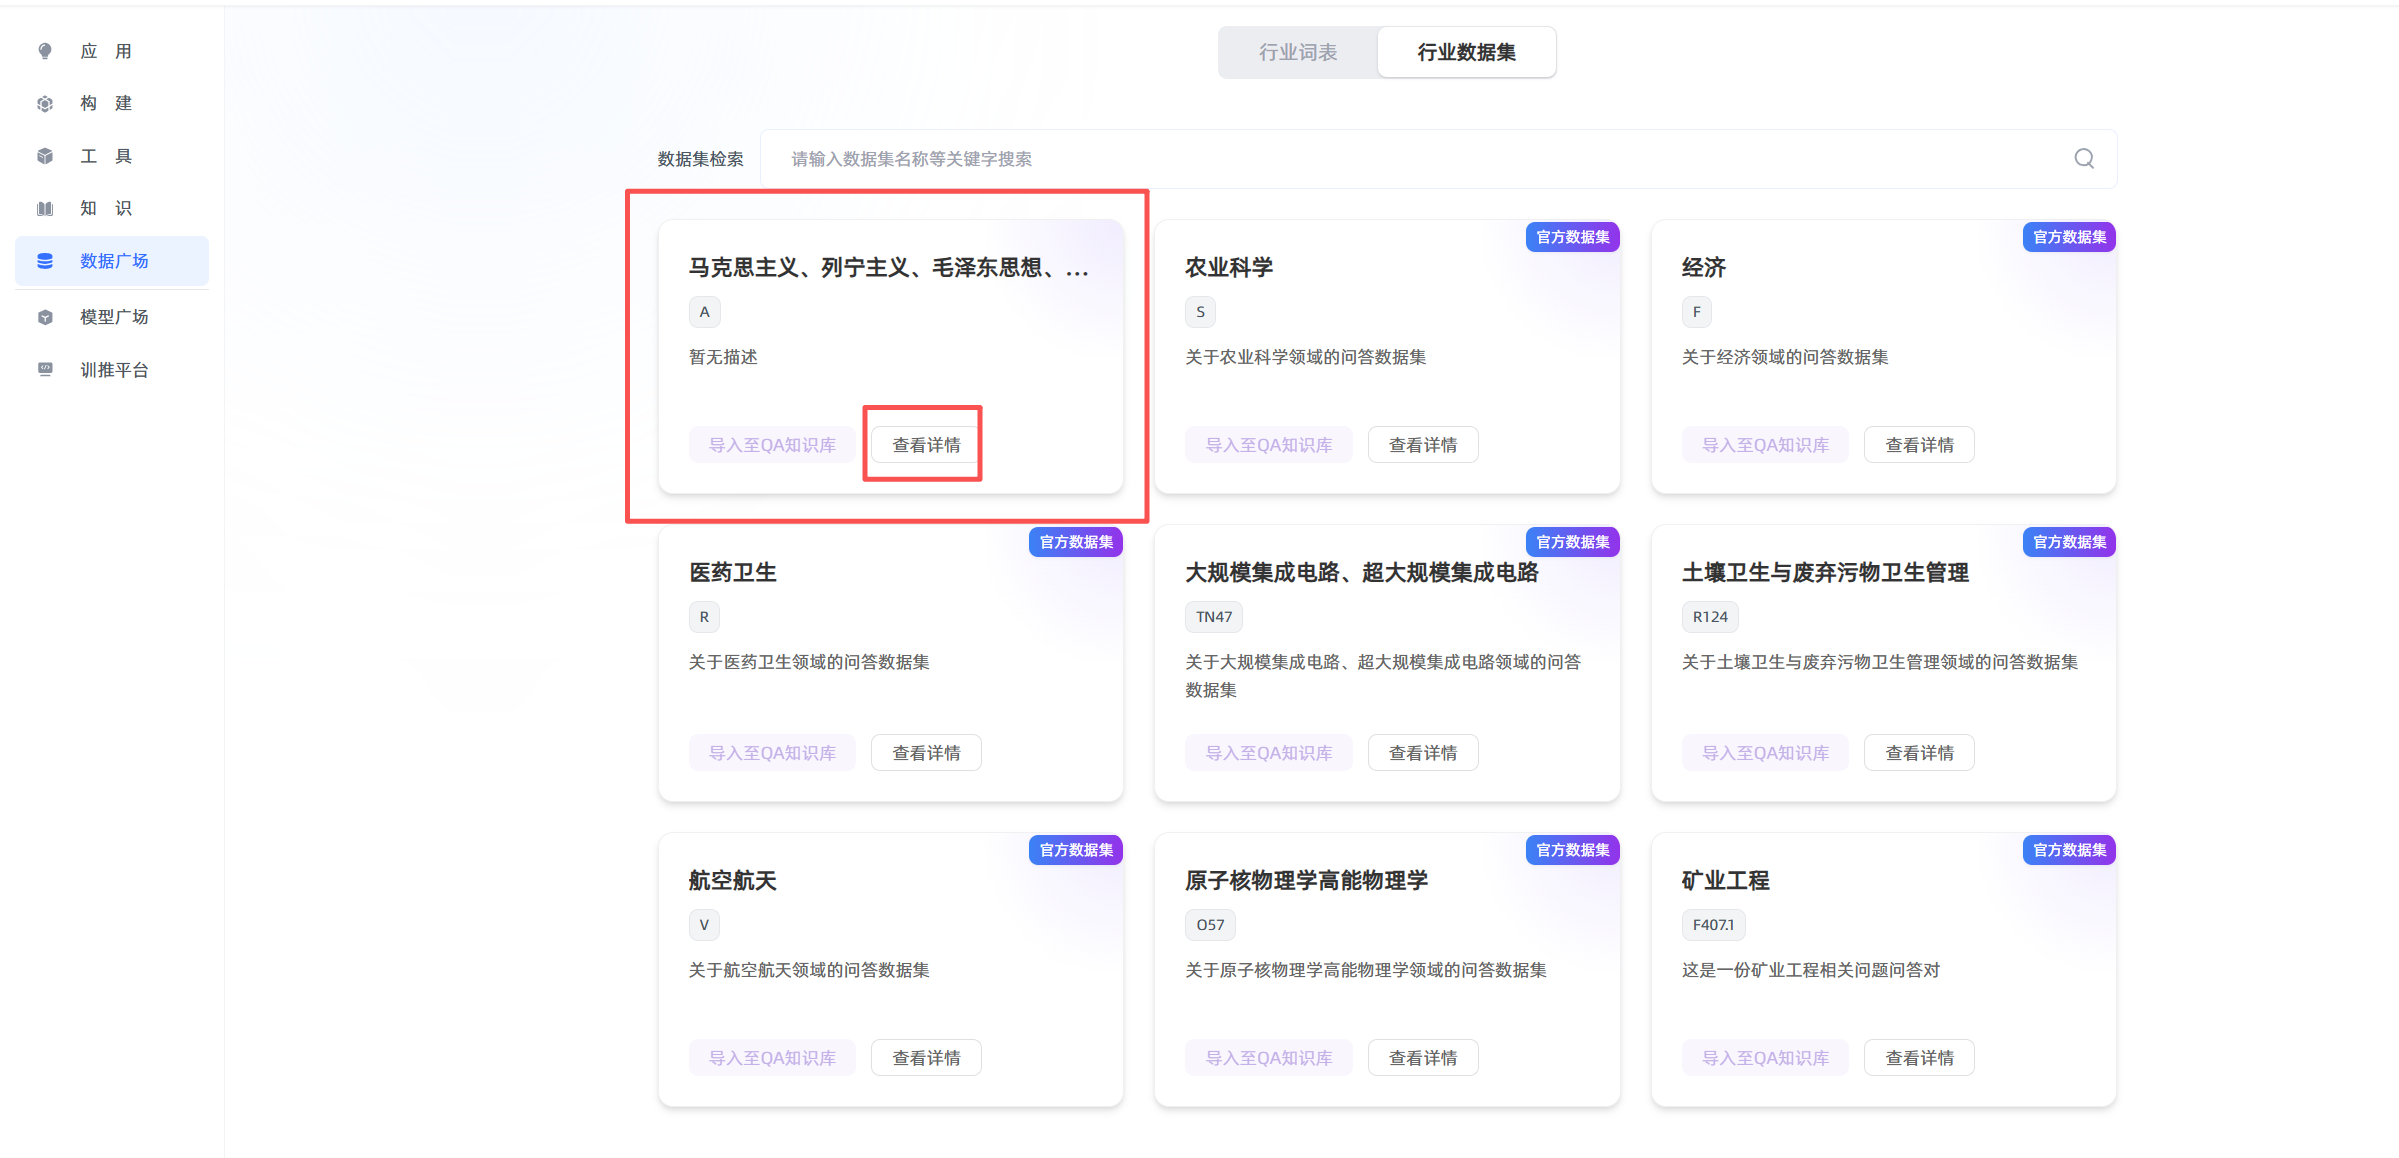Select the 行业数据集 tab
The height and width of the screenshot is (1158, 2399).
[x=1466, y=52]
